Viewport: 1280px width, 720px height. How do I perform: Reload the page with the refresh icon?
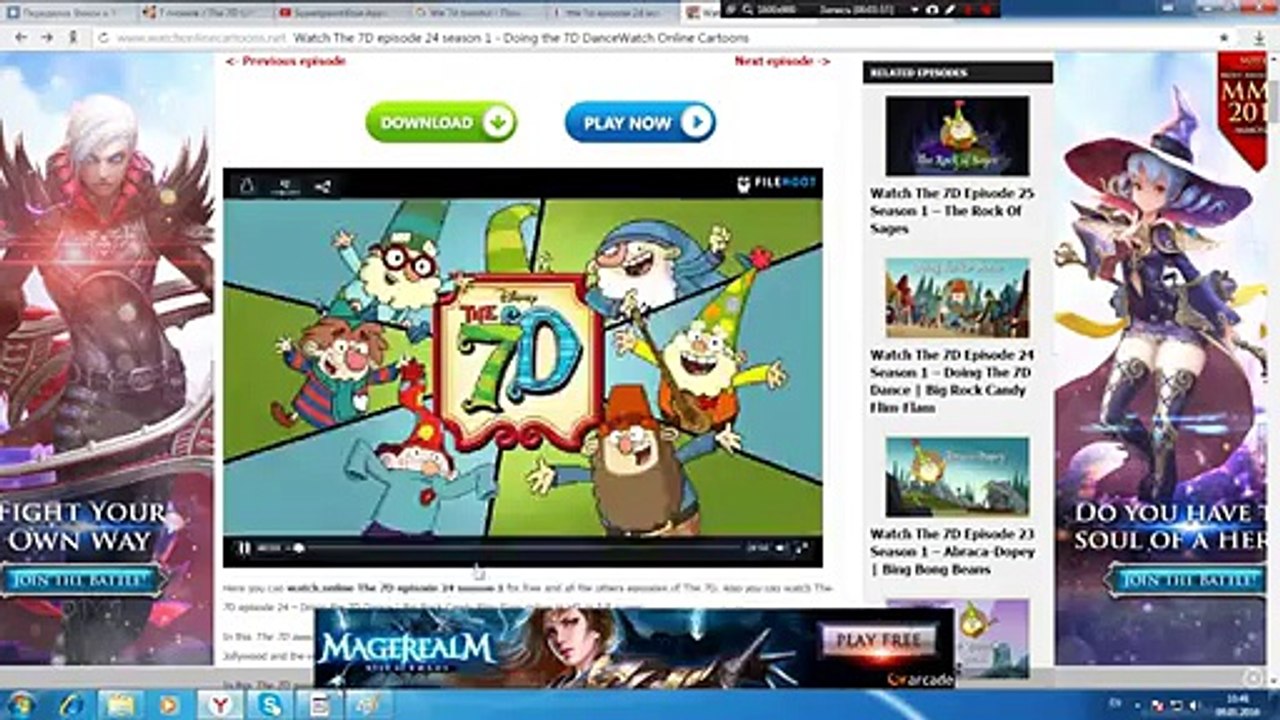102,37
